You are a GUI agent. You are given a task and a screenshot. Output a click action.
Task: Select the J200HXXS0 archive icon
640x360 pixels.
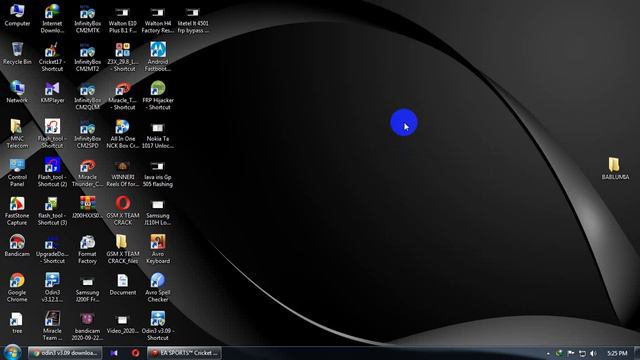(x=87, y=207)
